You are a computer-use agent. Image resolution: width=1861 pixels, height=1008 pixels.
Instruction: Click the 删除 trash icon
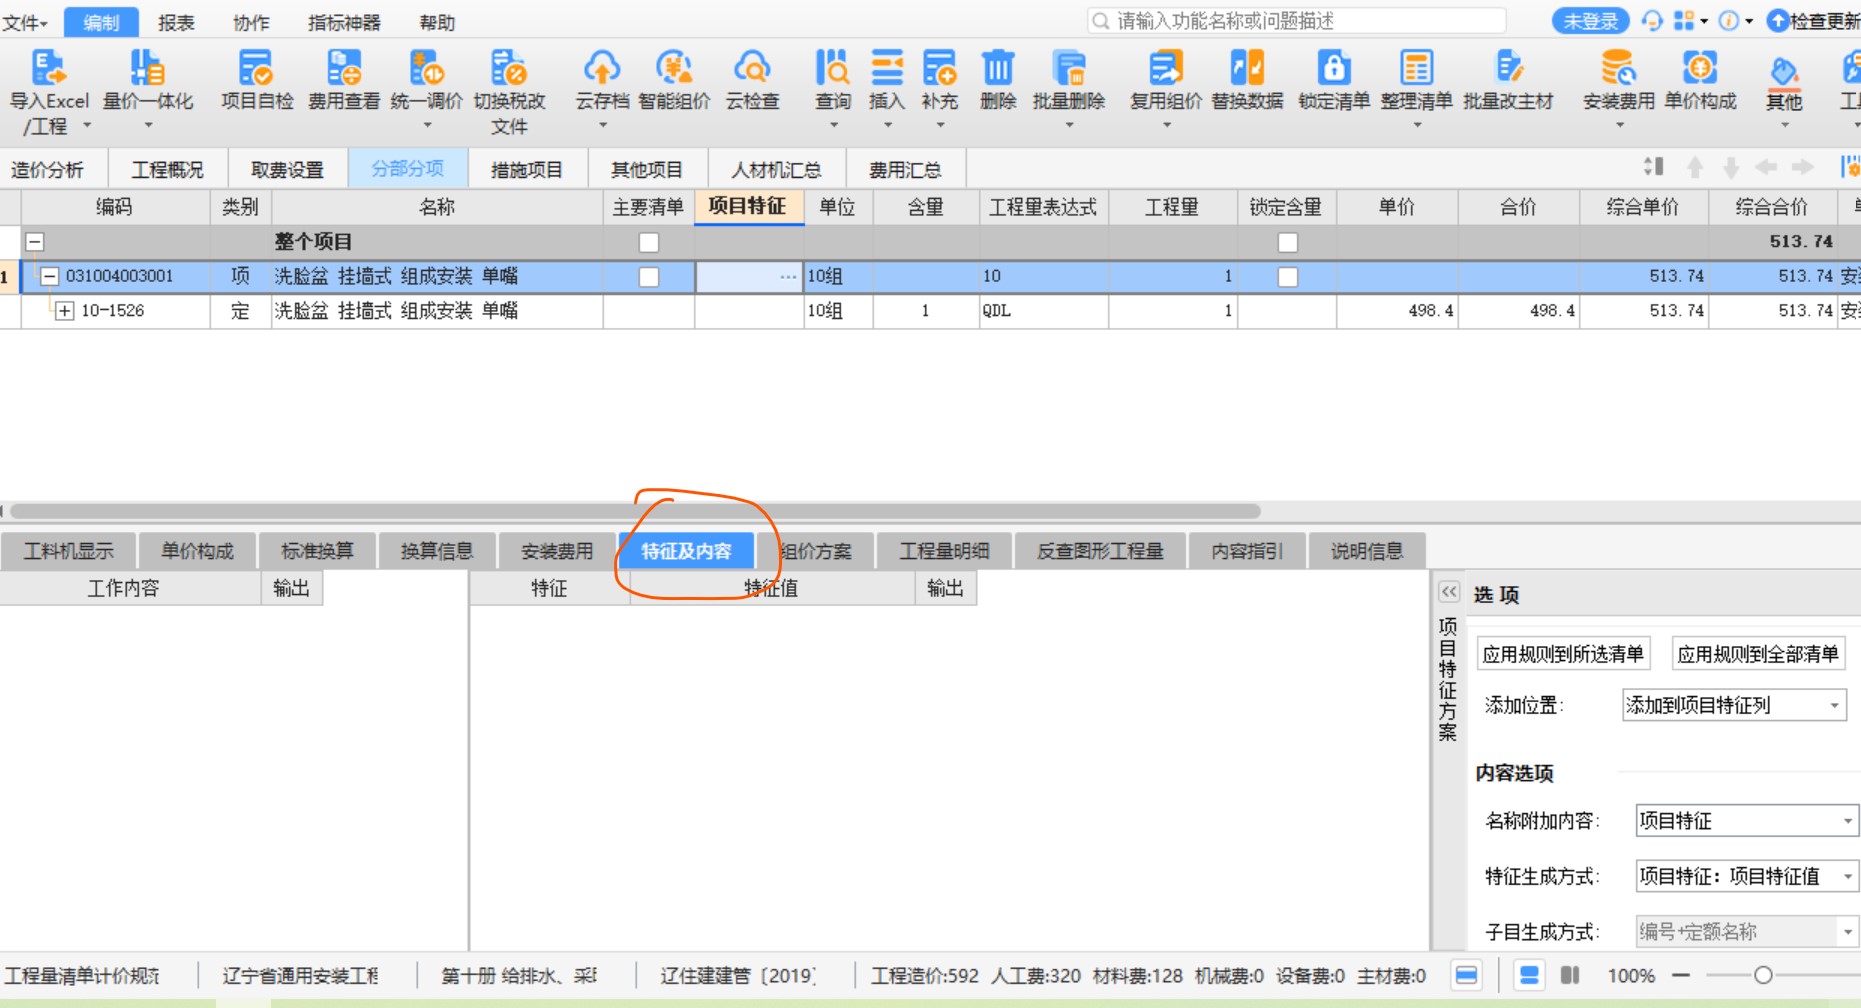(x=998, y=68)
